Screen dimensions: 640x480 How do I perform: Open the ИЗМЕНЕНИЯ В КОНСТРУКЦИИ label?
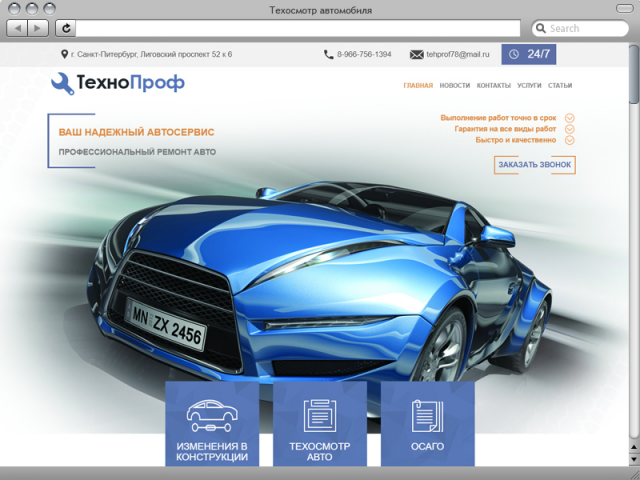tap(212, 451)
